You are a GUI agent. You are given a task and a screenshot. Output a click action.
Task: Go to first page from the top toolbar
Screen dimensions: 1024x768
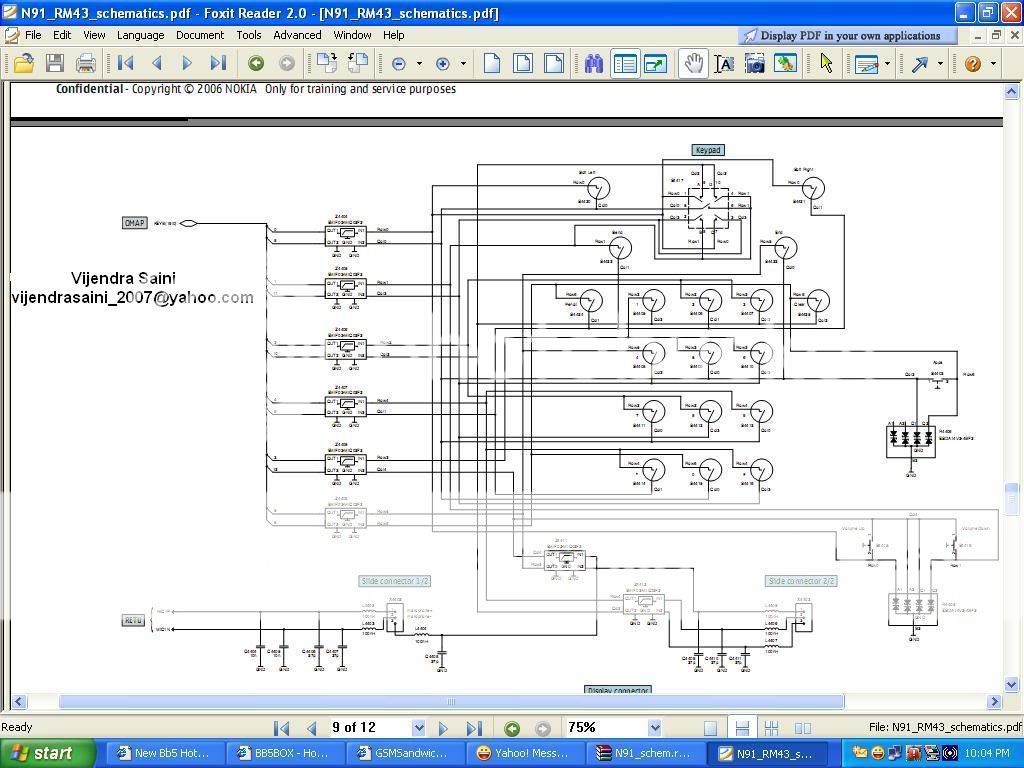click(125, 63)
